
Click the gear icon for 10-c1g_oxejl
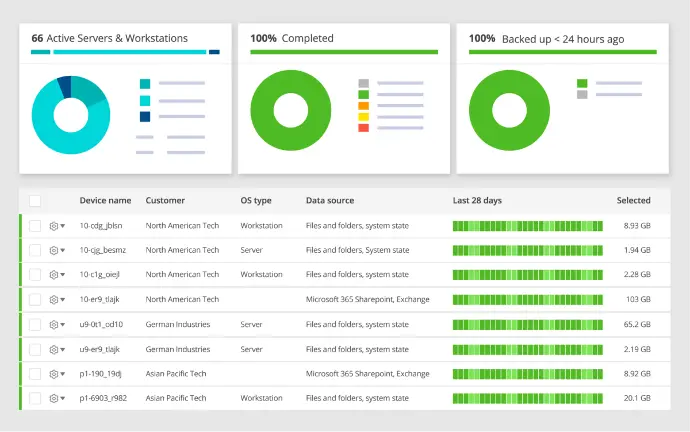(54, 275)
